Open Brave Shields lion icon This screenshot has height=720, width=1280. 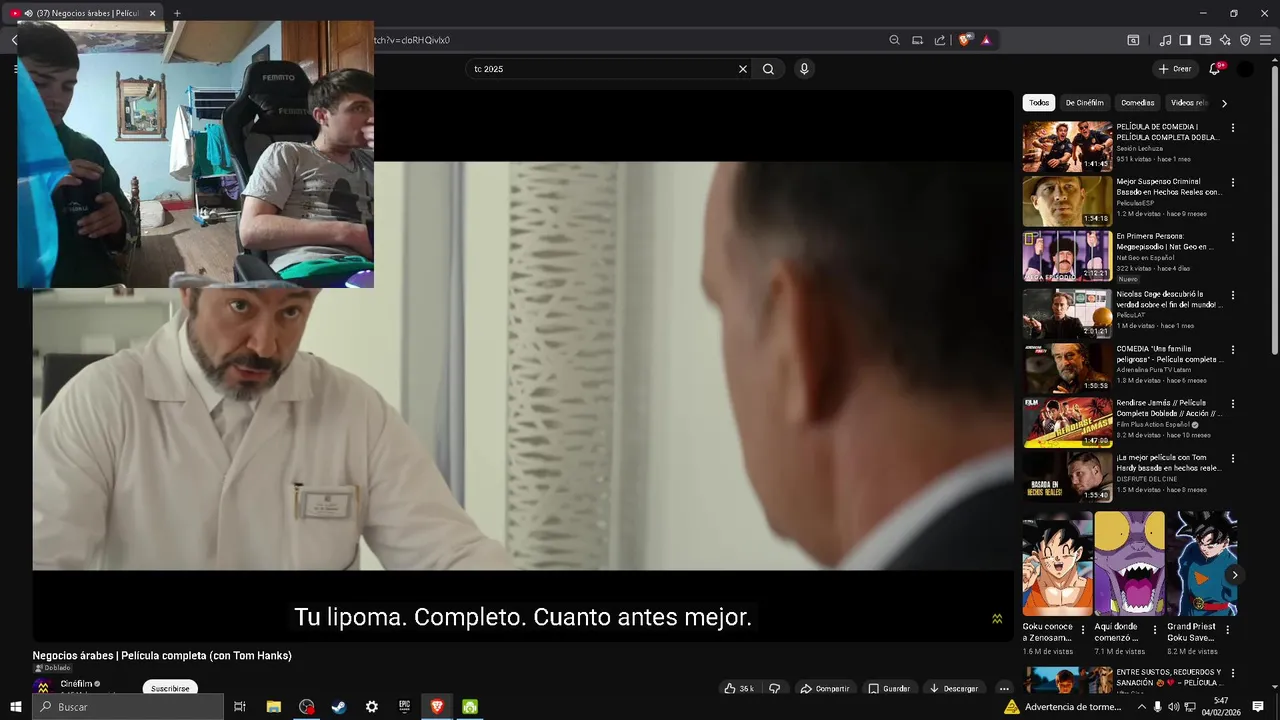(x=964, y=40)
